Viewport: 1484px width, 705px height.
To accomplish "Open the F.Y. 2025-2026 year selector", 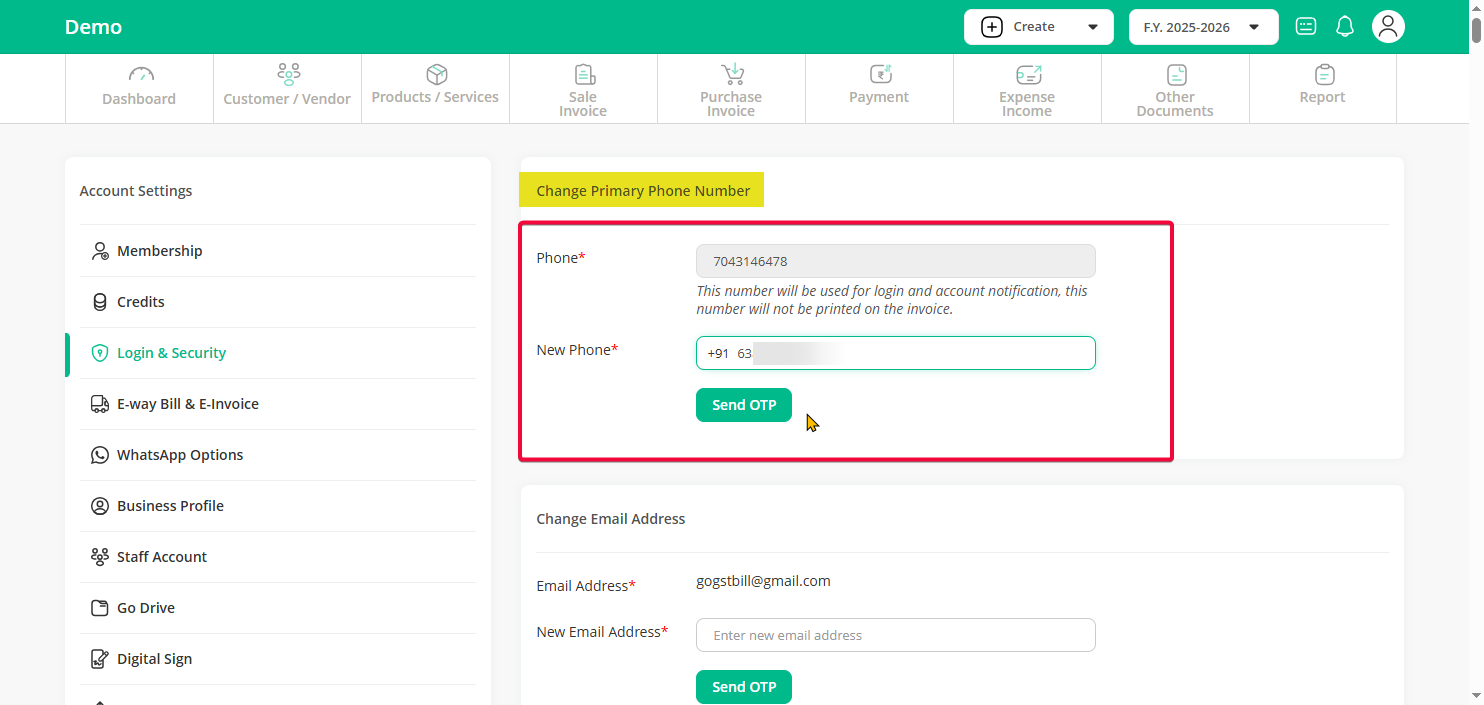I will point(1203,27).
